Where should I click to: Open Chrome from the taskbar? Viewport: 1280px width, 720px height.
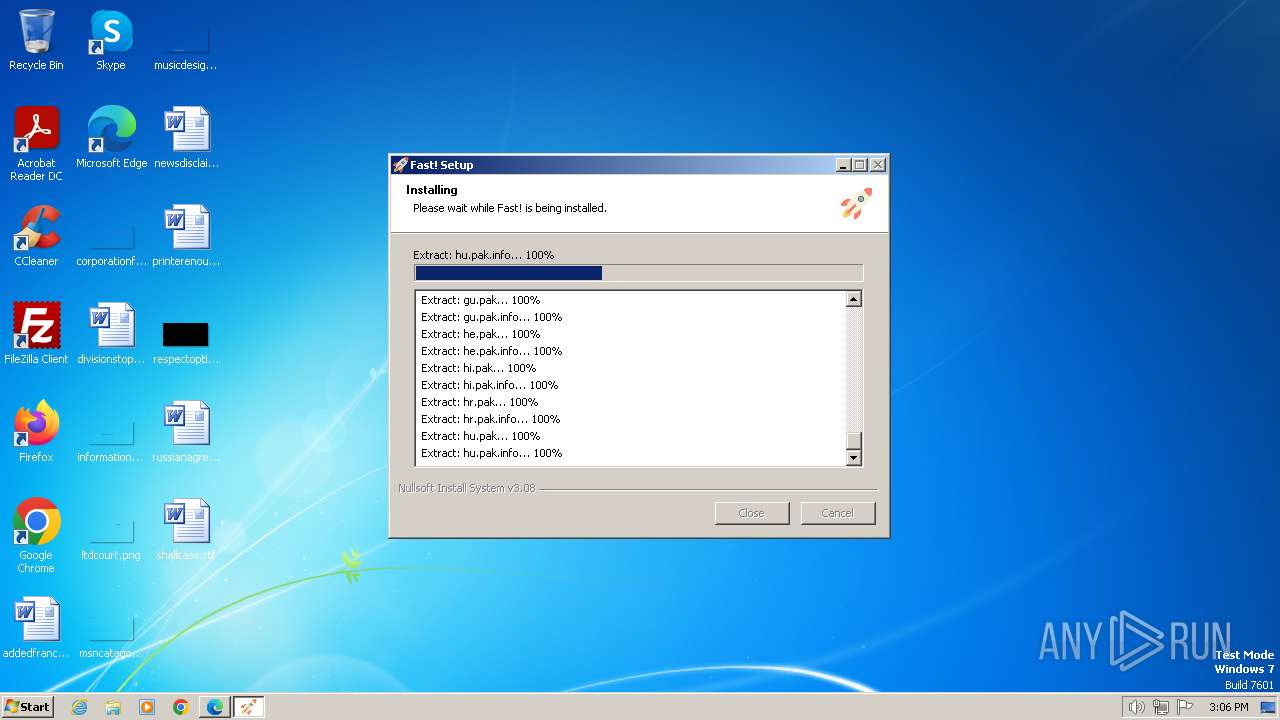click(x=181, y=707)
